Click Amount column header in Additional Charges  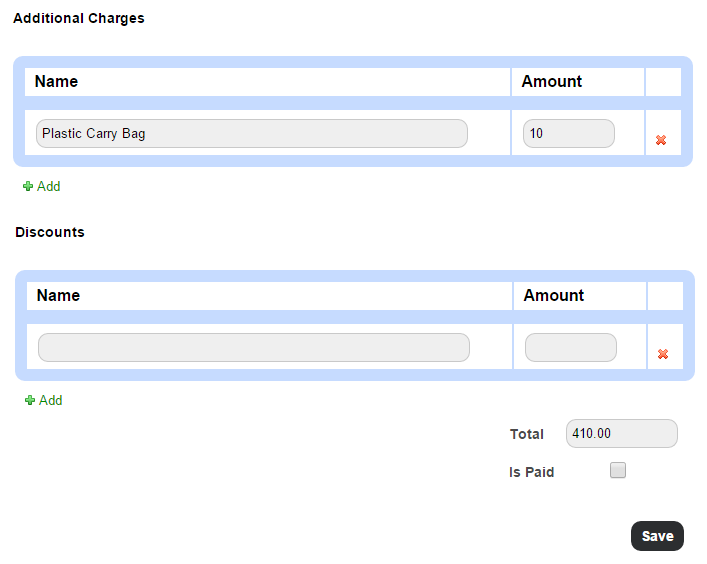(551, 82)
